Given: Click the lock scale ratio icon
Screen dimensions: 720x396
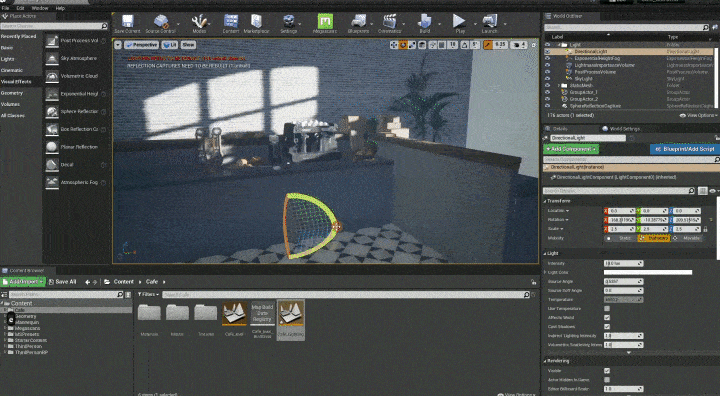Looking at the screenshot, I should [x=705, y=229].
